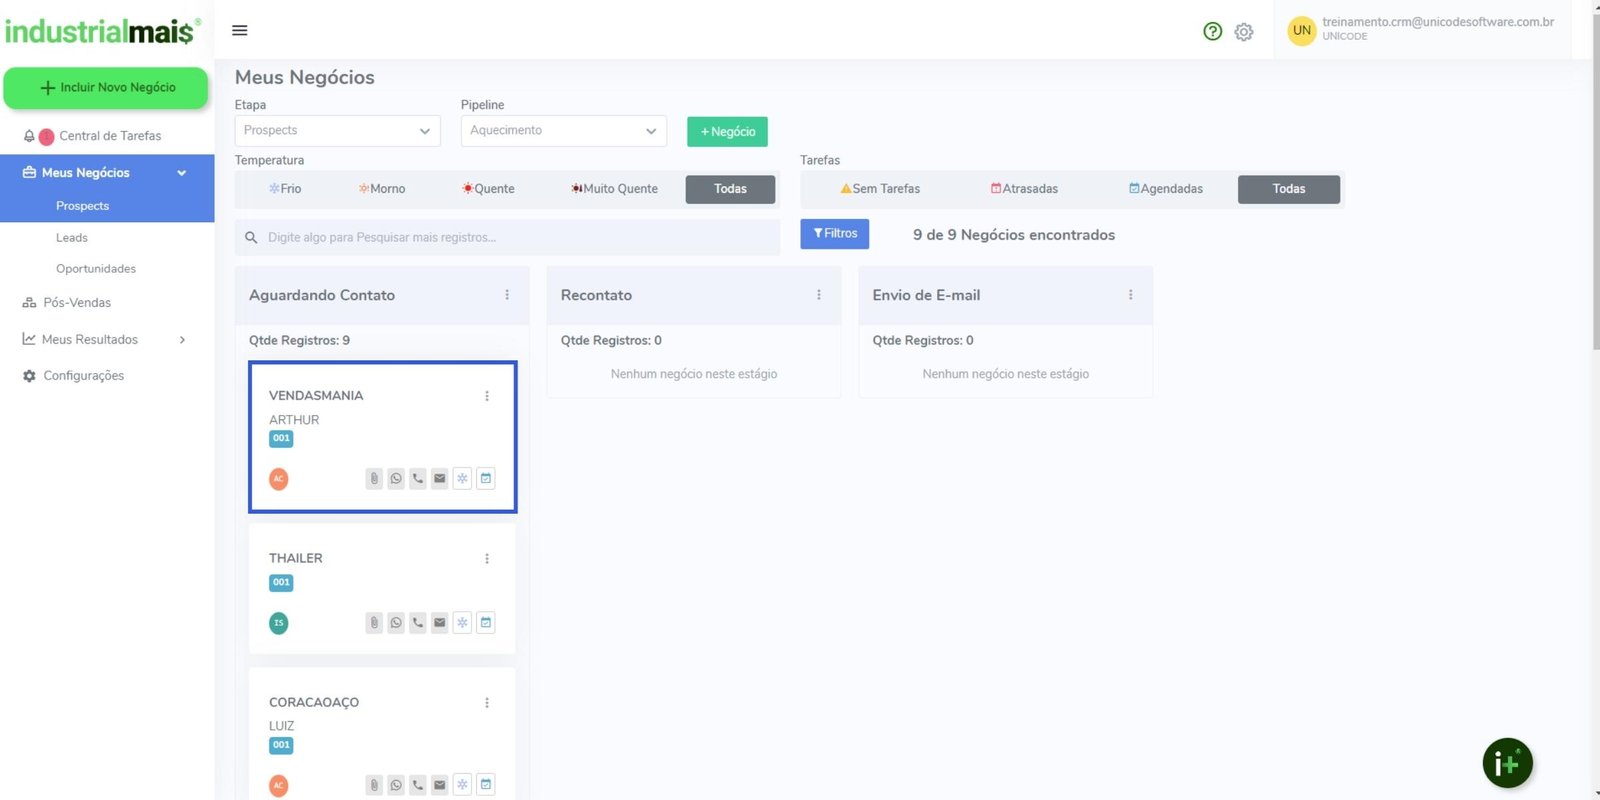The height and width of the screenshot is (800, 1600).
Task: Click the Incluir Novo Negócio button
Action: (x=106, y=88)
